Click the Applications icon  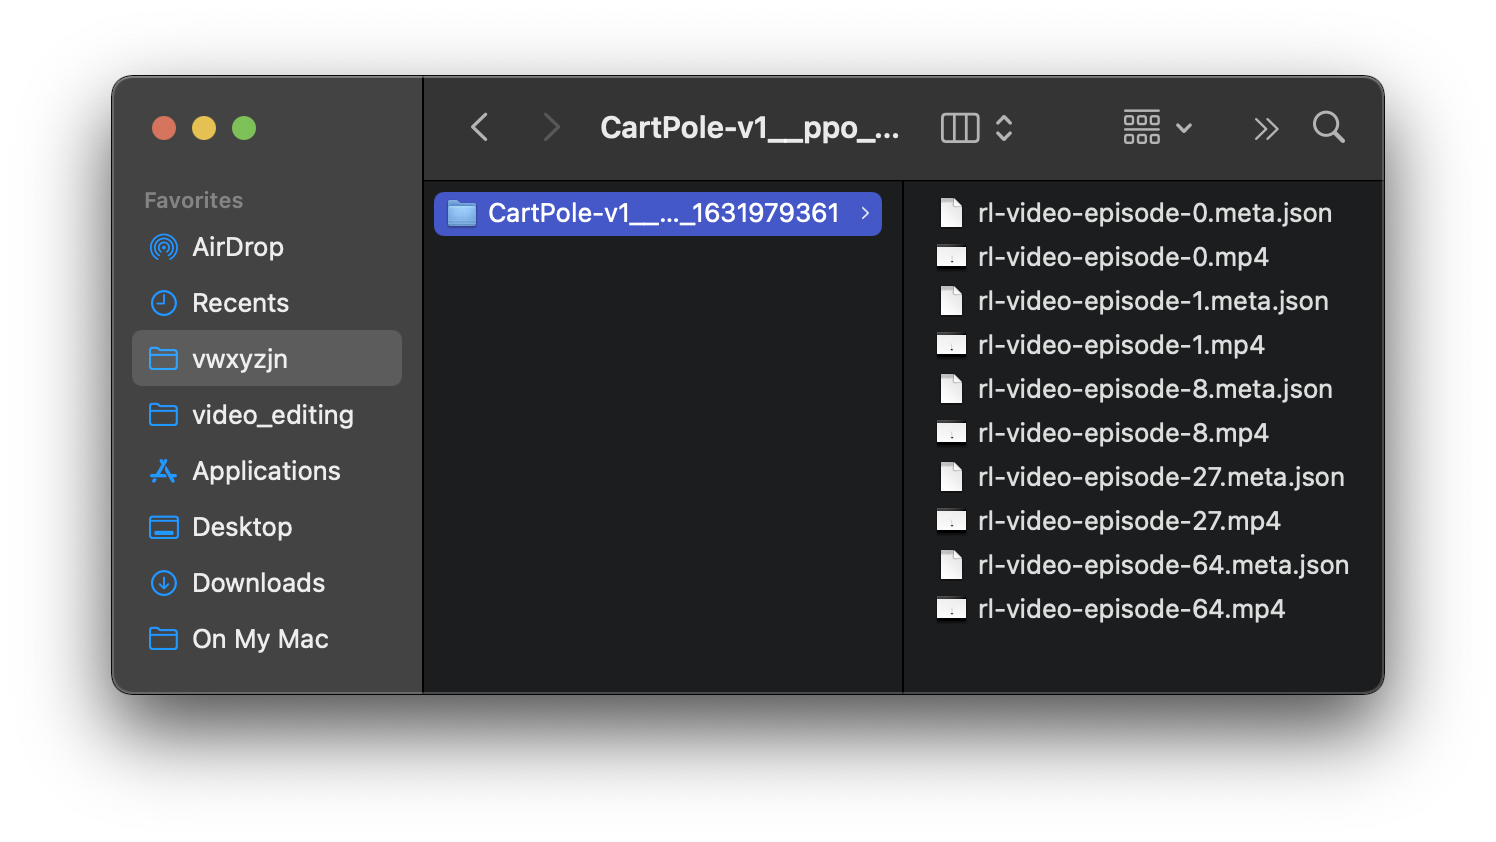[163, 471]
